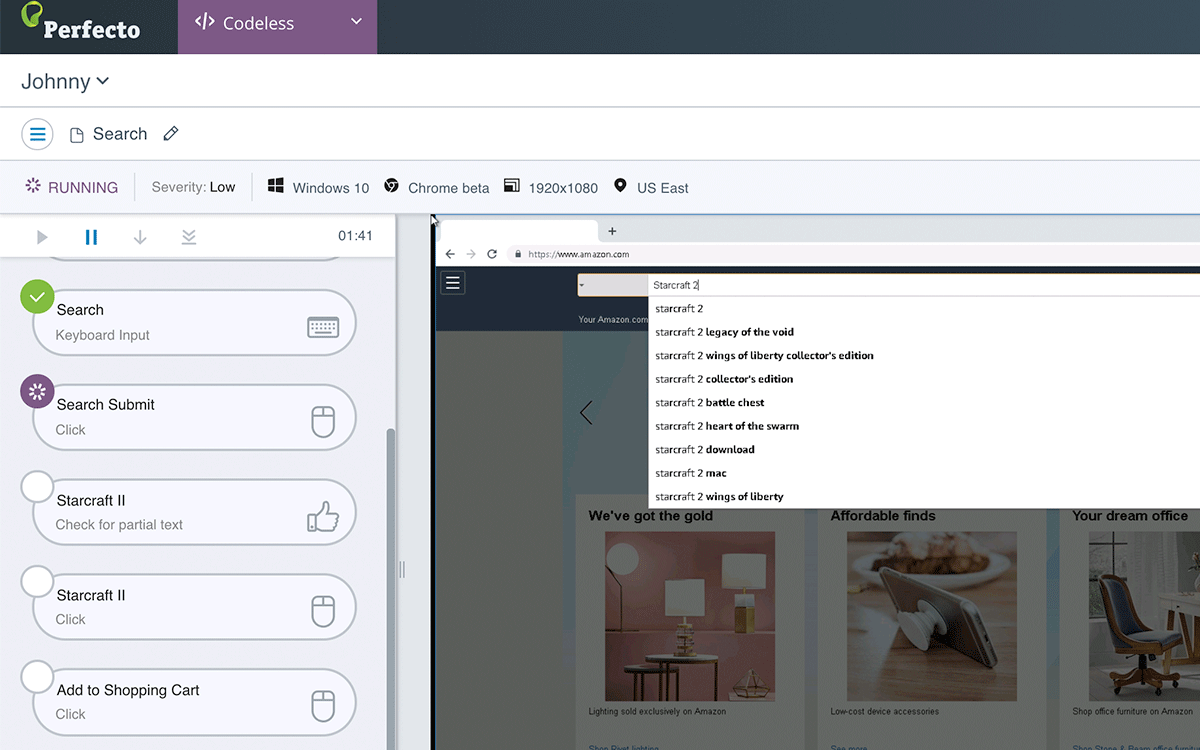Image resolution: width=1200 pixels, height=750 pixels.
Task: Click the panel splitter handle
Action: 402,569
